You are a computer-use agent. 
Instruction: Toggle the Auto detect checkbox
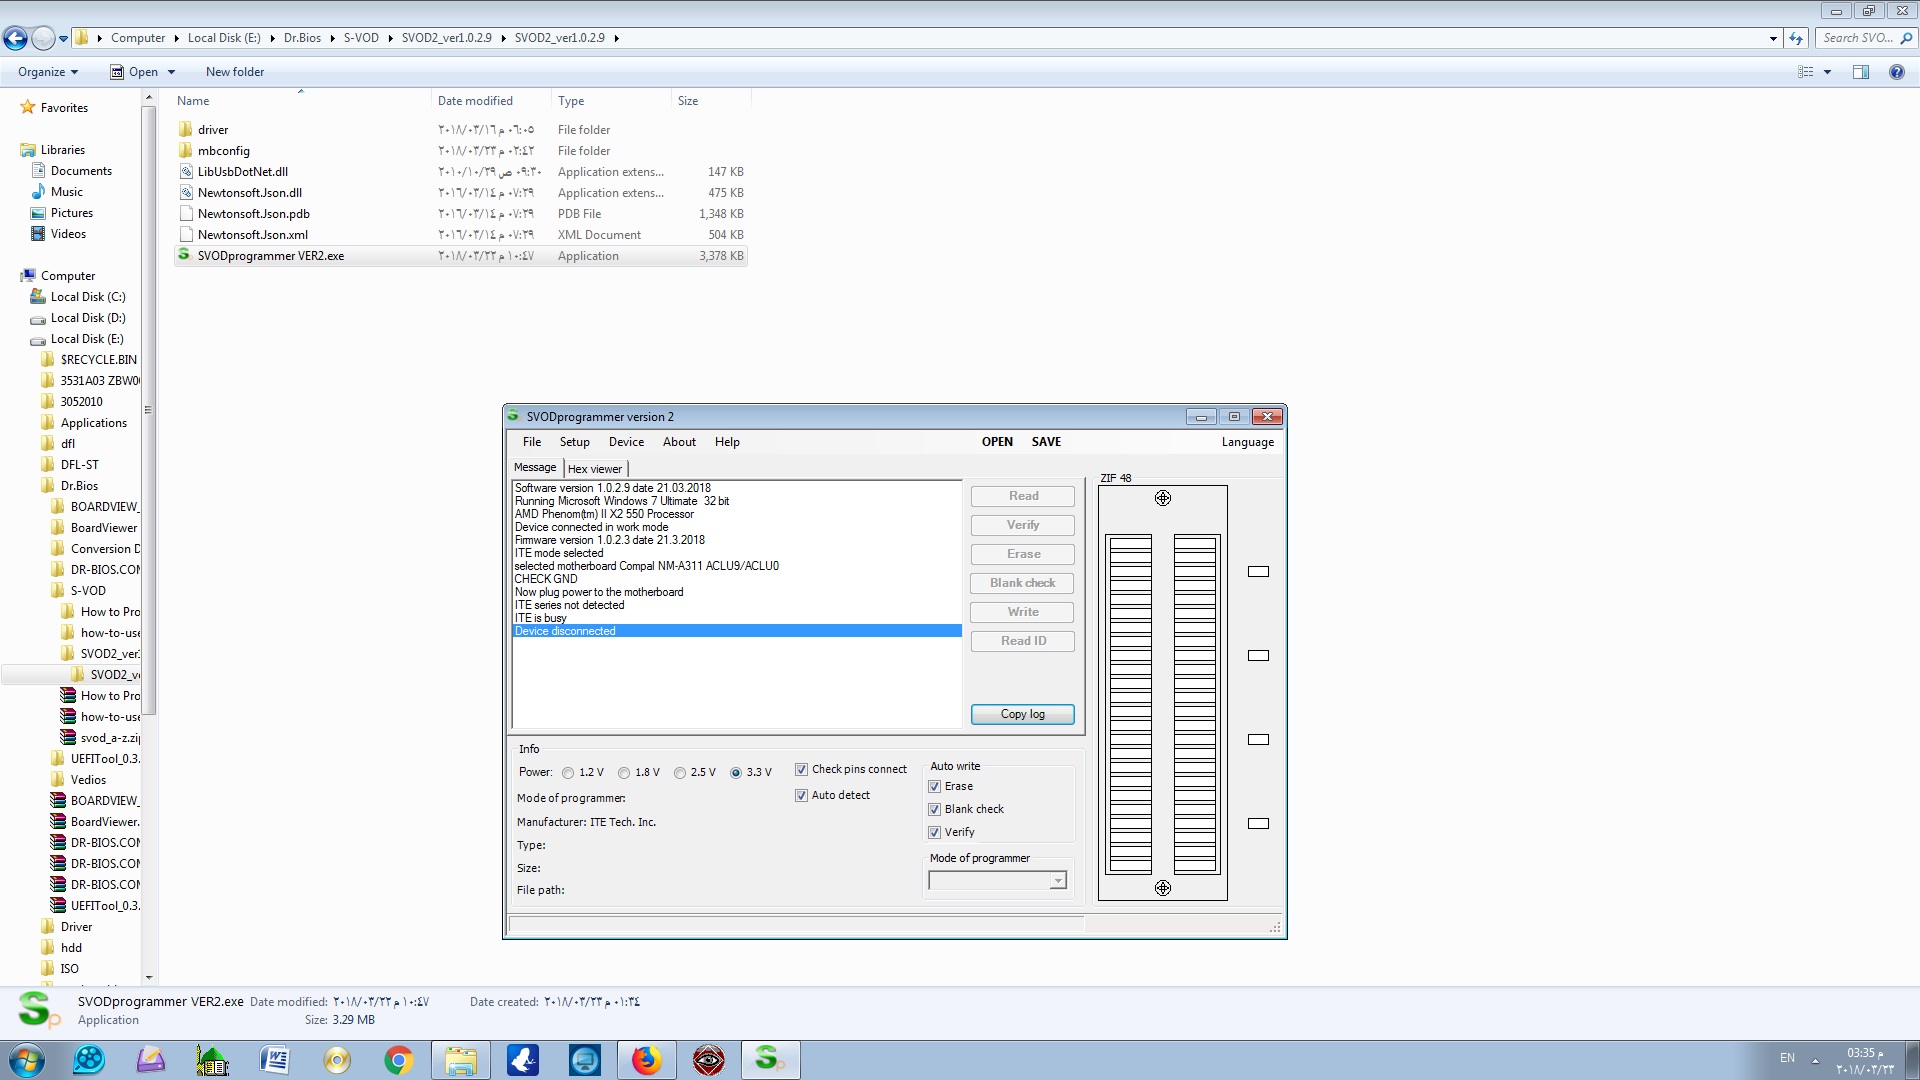(801, 796)
